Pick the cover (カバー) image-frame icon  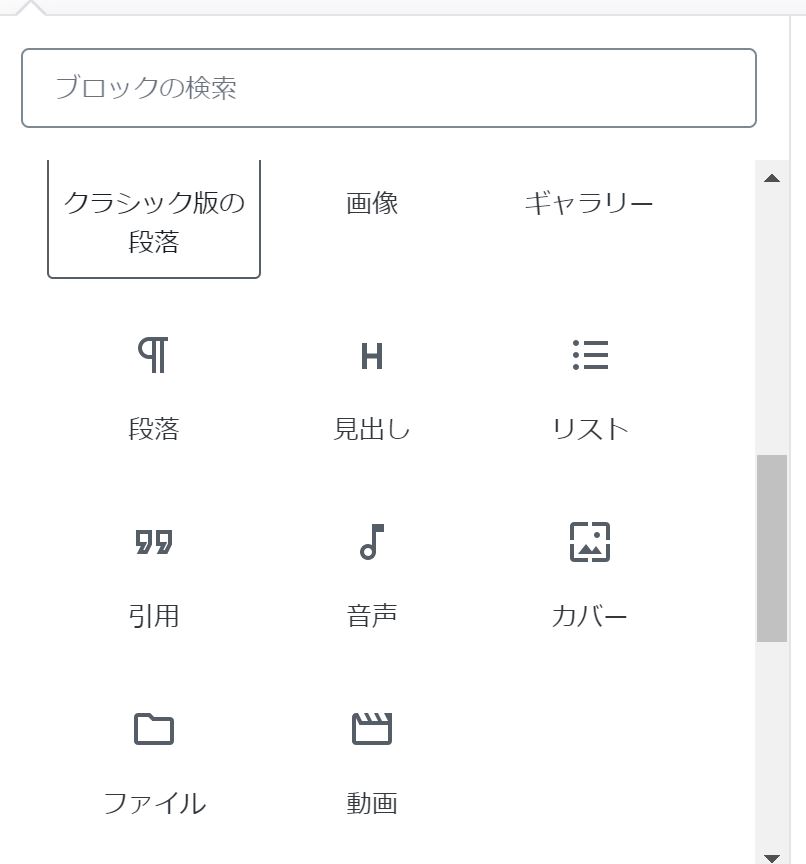coord(590,542)
